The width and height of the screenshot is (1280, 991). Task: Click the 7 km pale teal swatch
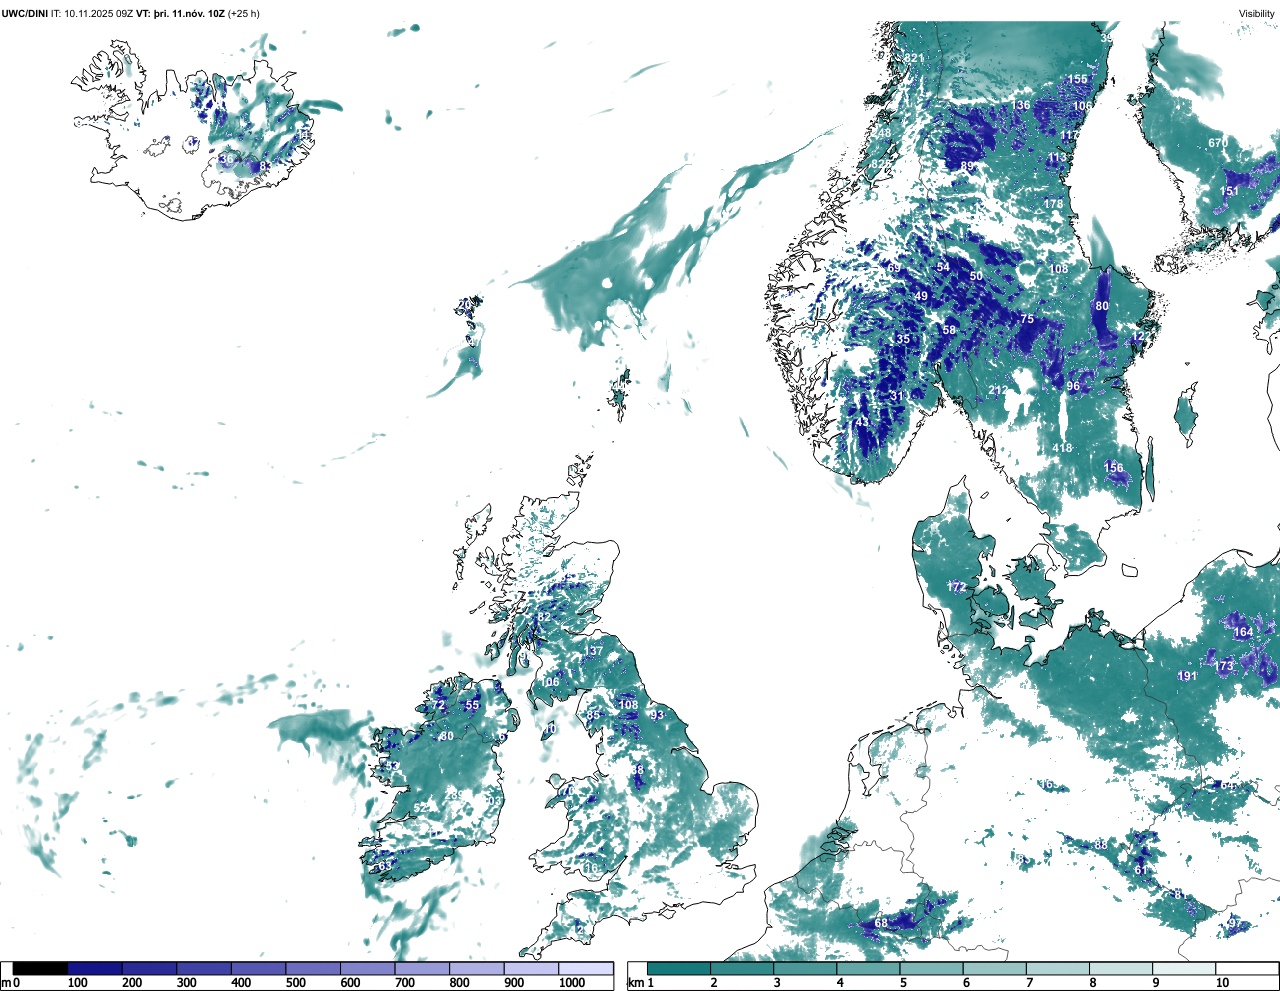click(1057, 968)
